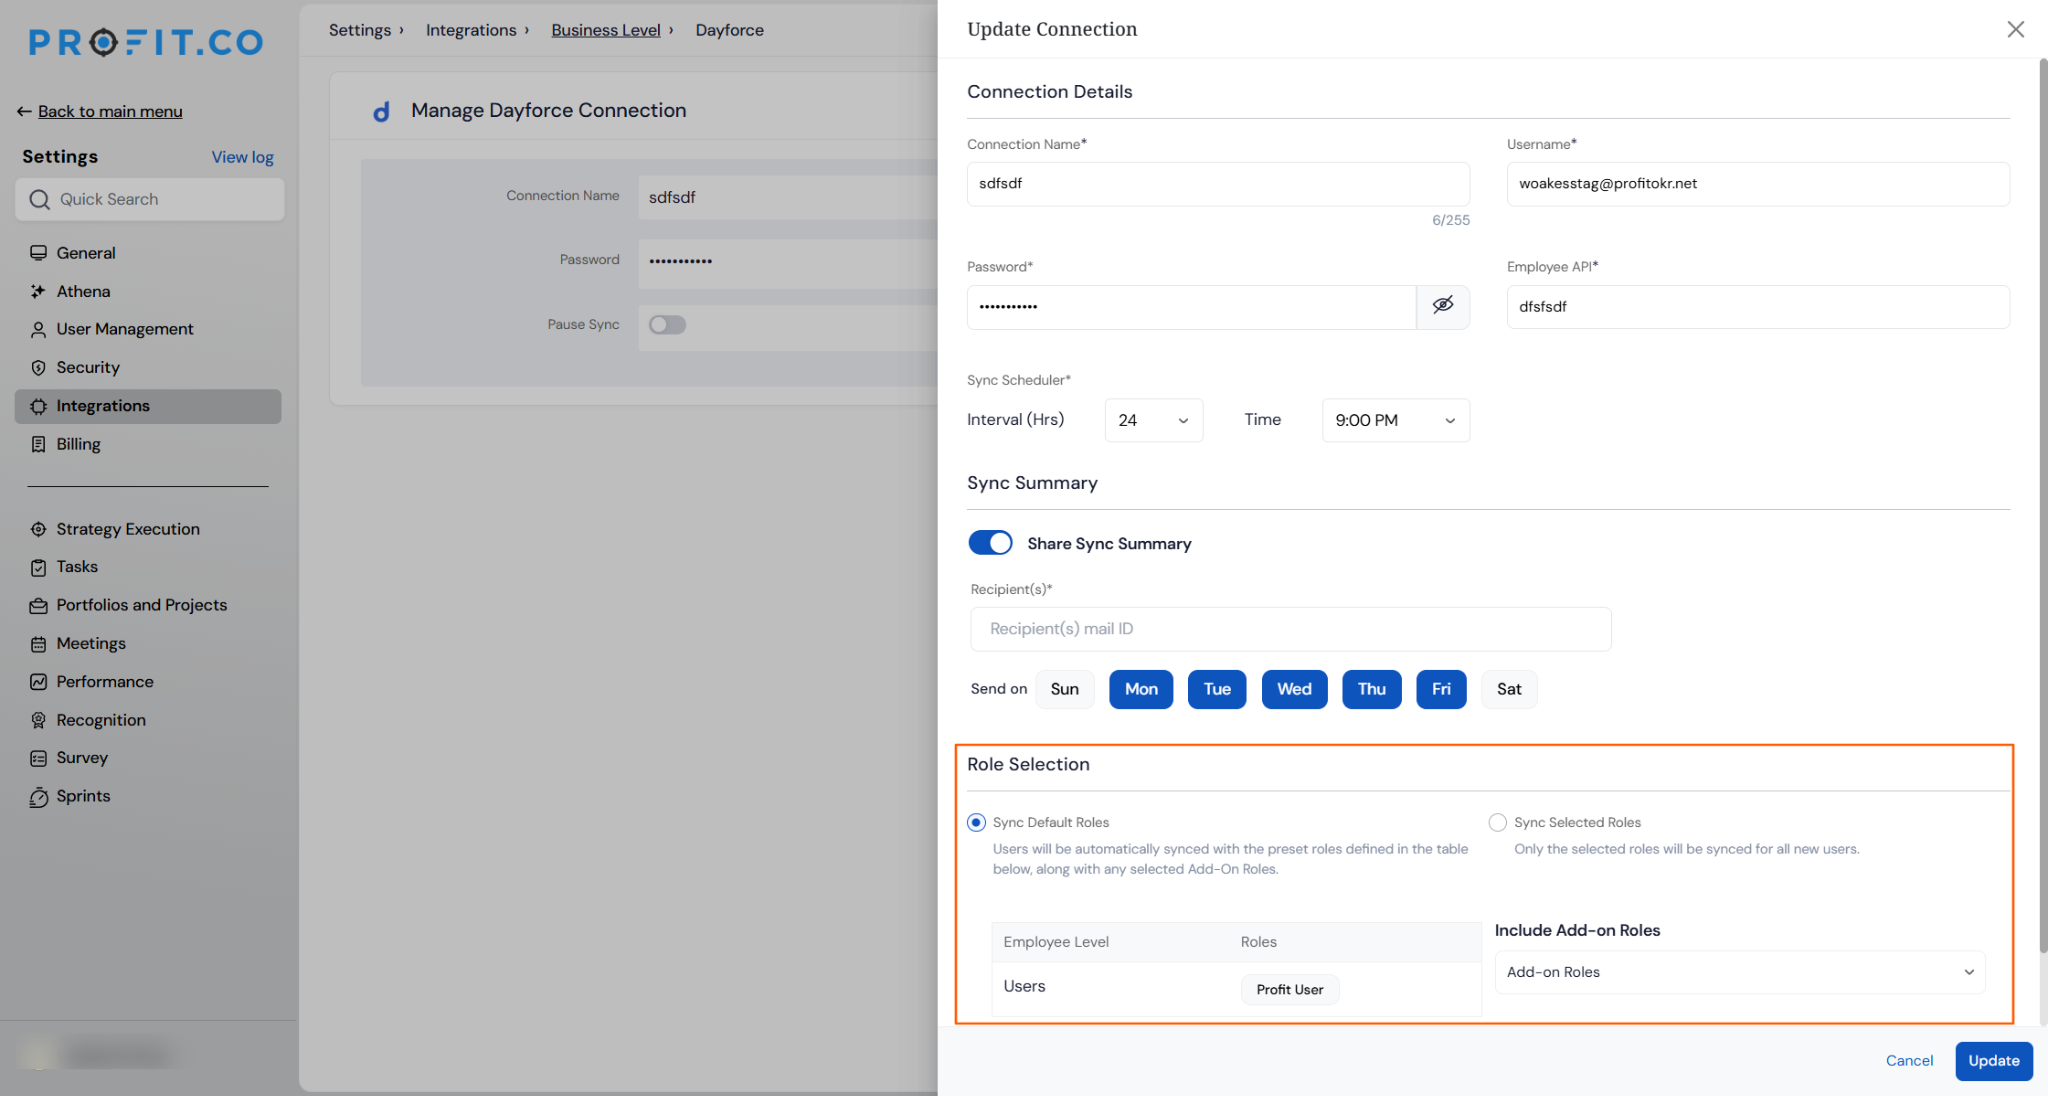
Task: Click the Profit User role chip
Action: click(1289, 990)
